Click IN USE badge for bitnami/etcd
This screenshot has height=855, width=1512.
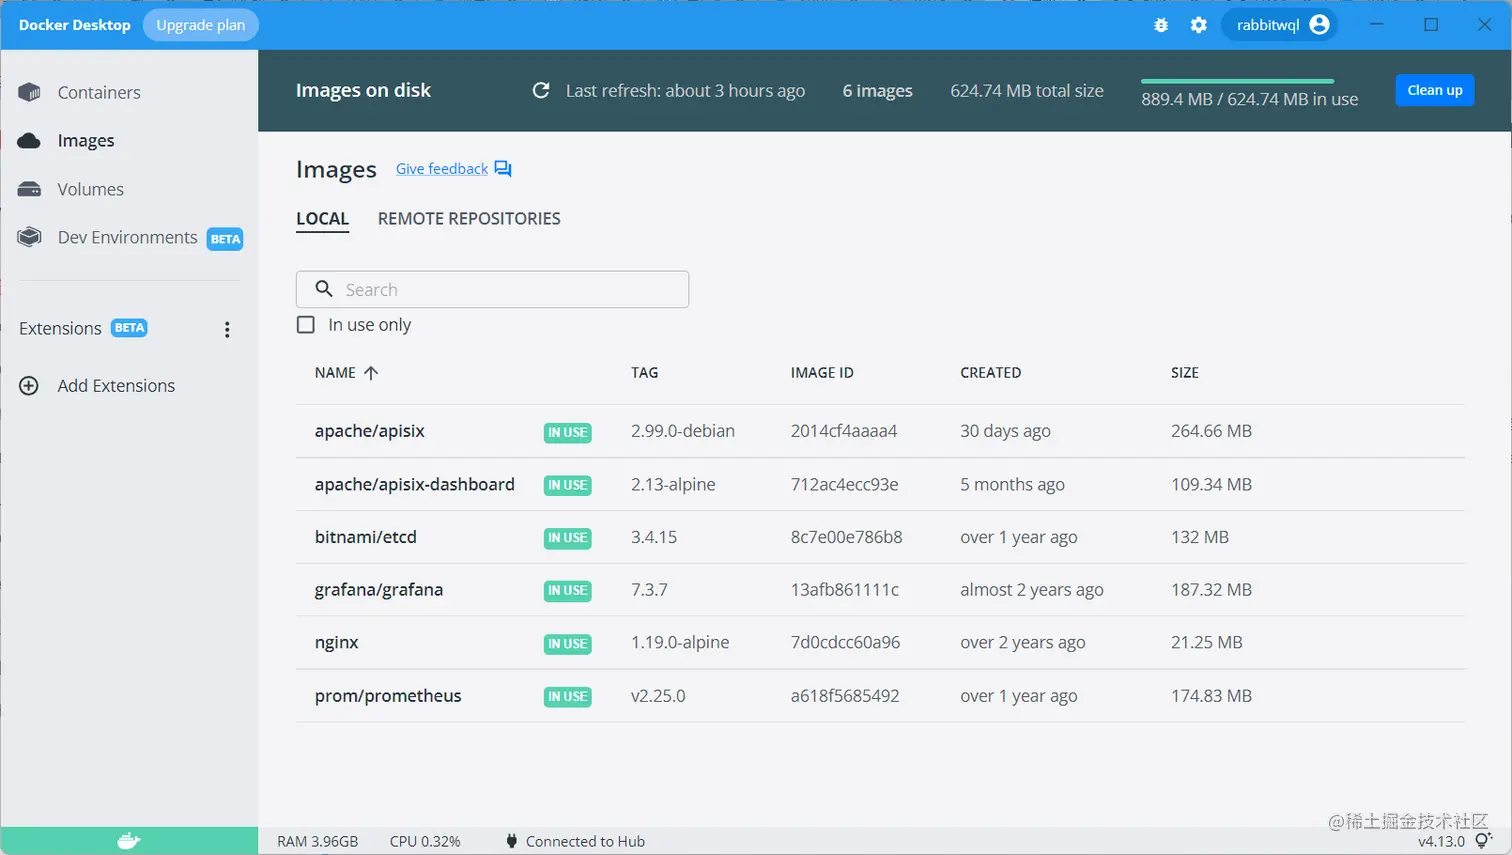pyautogui.click(x=567, y=538)
